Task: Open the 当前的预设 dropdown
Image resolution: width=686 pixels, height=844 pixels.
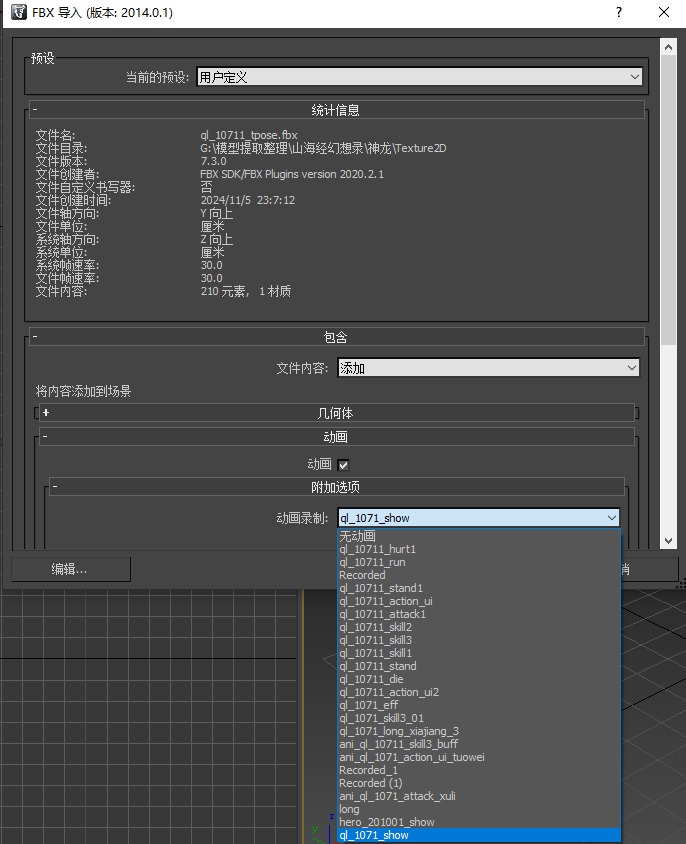Action: pos(419,77)
